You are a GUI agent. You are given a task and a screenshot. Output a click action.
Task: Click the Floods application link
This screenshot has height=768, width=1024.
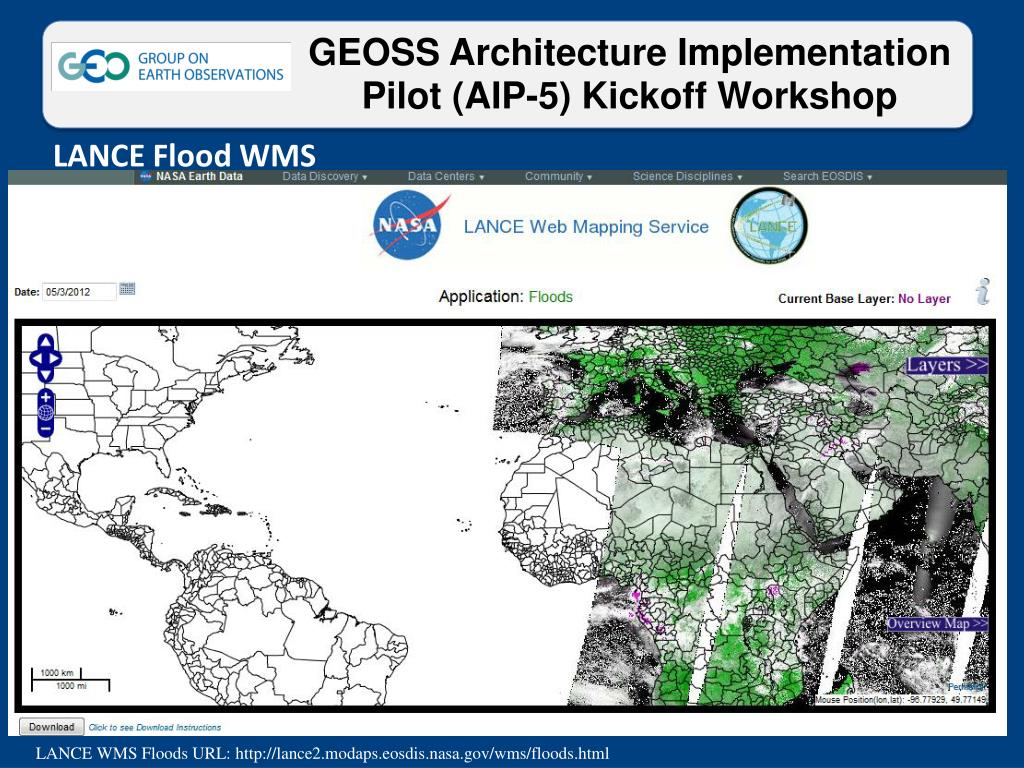pos(551,296)
